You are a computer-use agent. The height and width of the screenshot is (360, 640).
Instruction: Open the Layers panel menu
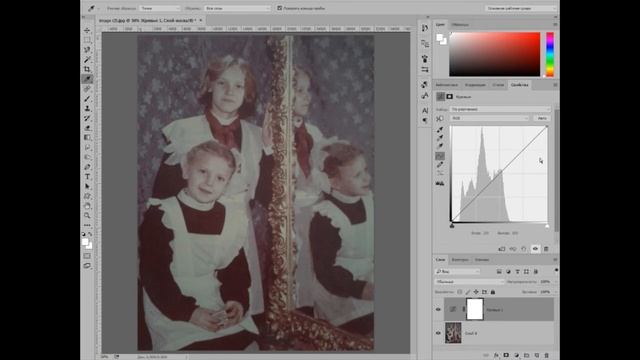555,260
